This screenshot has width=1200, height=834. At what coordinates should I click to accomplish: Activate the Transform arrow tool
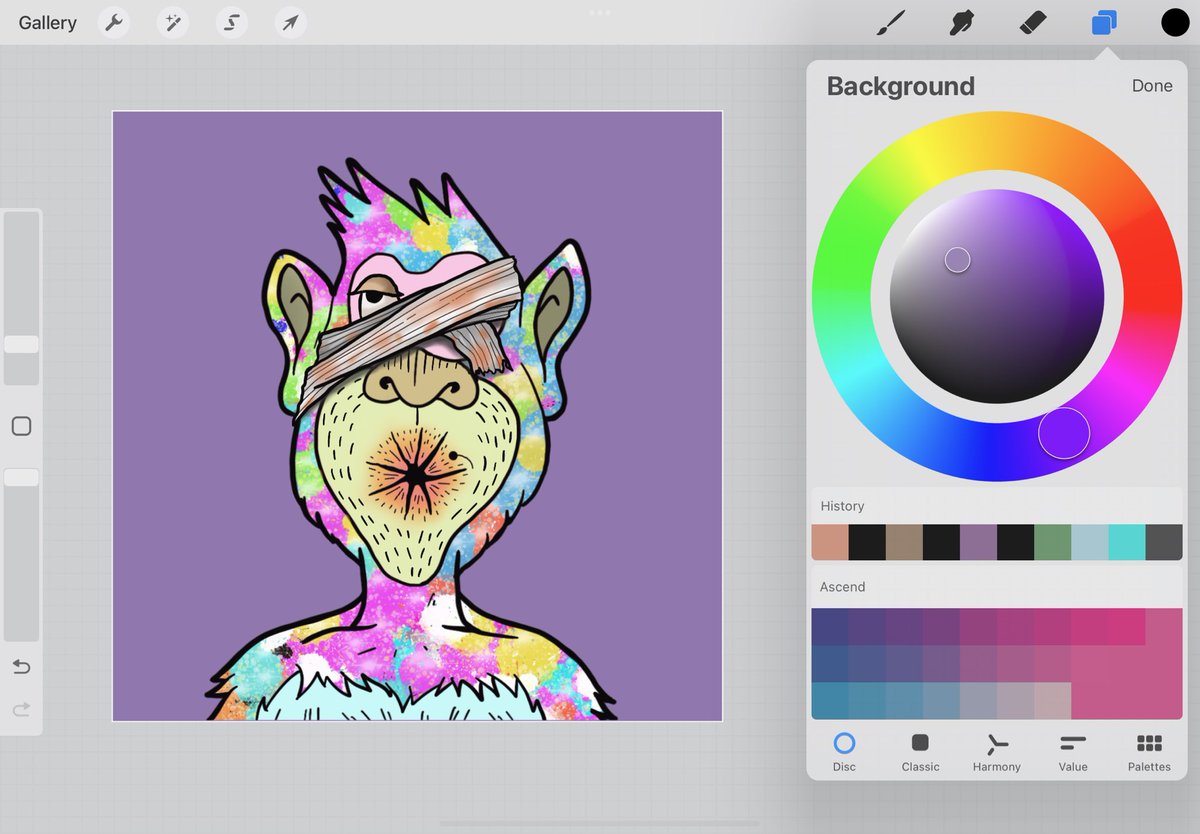pos(291,22)
